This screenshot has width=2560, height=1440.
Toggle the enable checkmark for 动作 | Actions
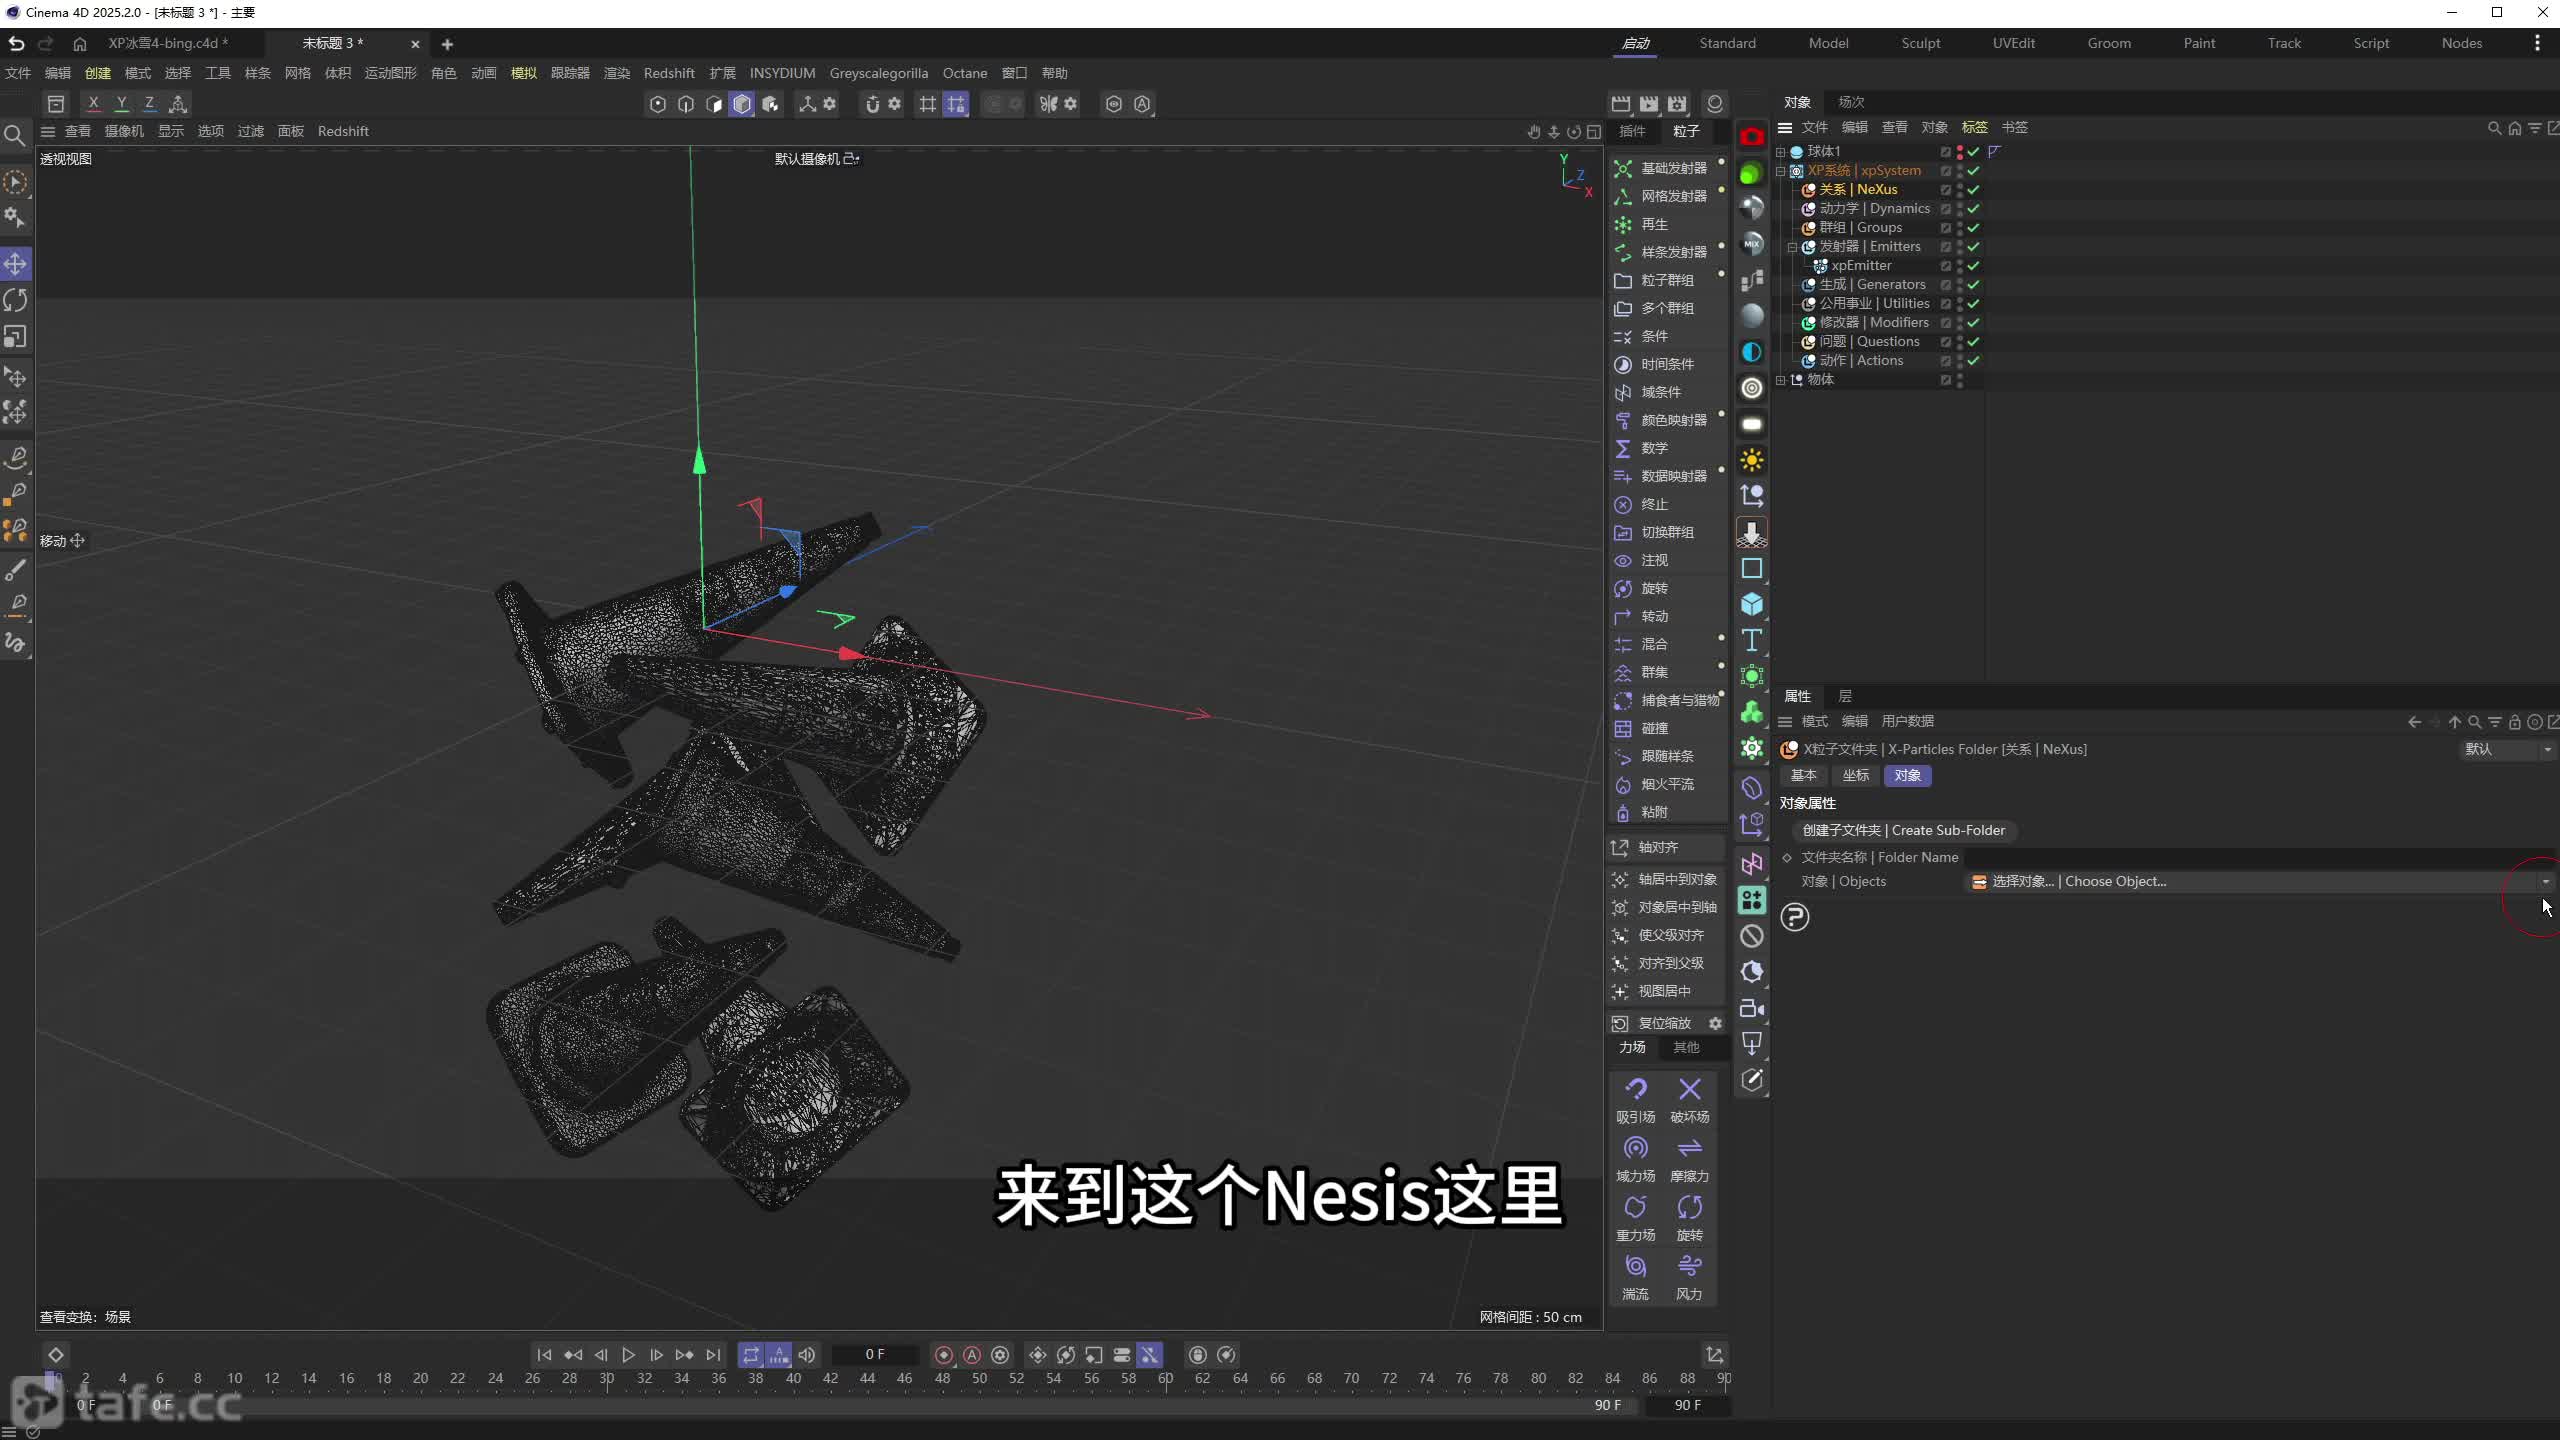coord(1973,361)
